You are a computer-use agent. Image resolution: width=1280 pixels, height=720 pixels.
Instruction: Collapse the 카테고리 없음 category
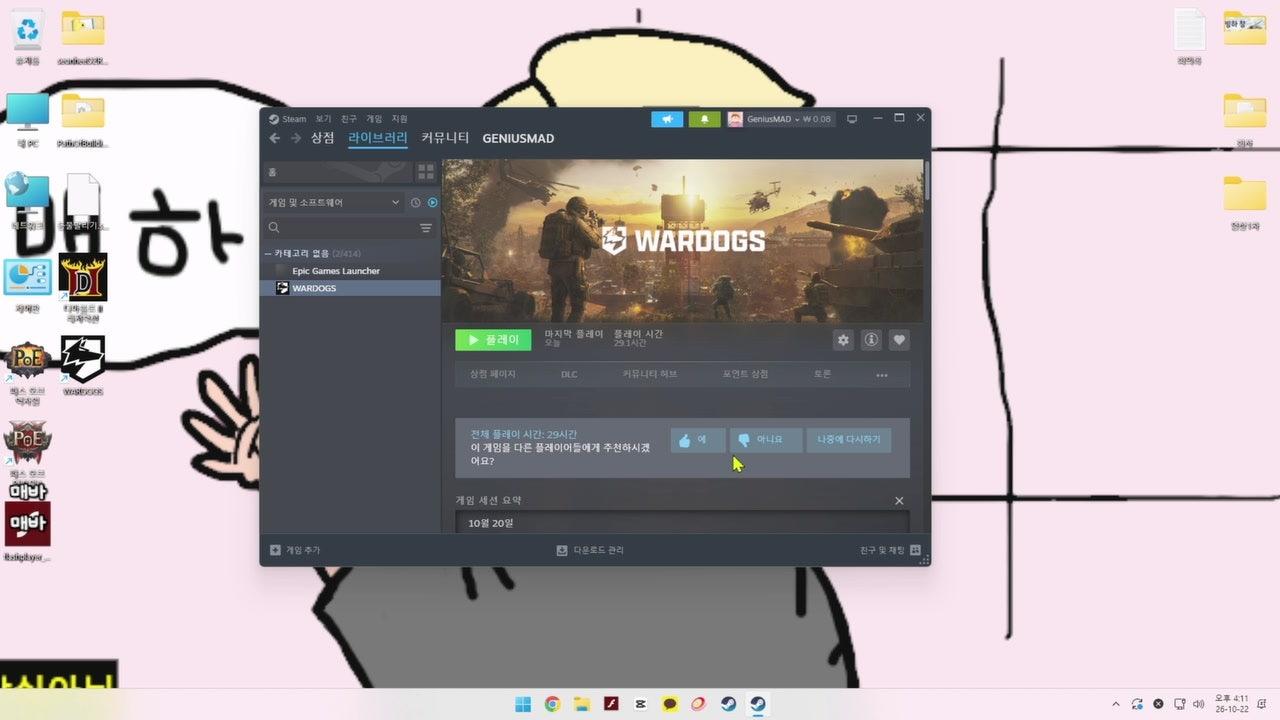(x=267, y=253)
